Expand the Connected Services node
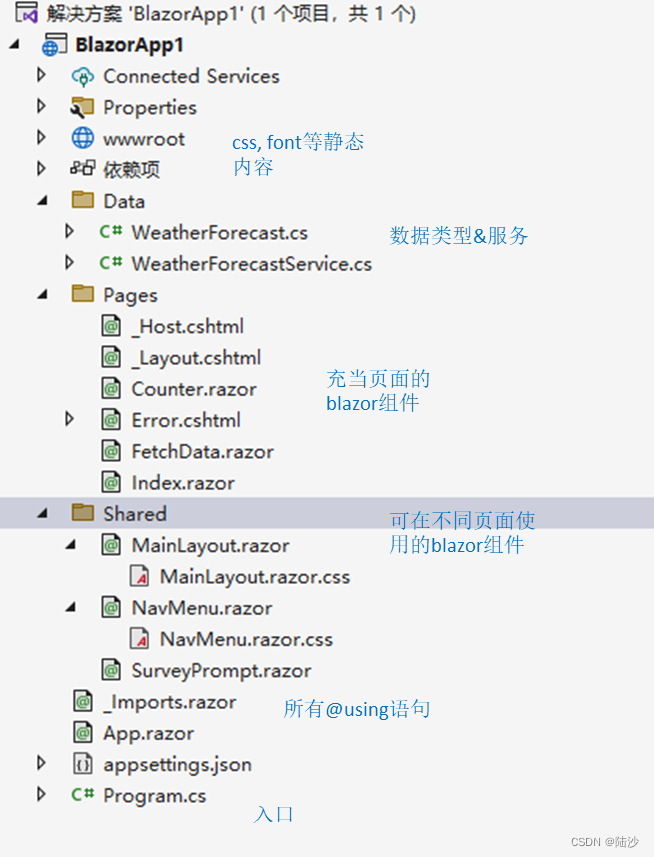This screenshot has height=857, width=654. 41,76
